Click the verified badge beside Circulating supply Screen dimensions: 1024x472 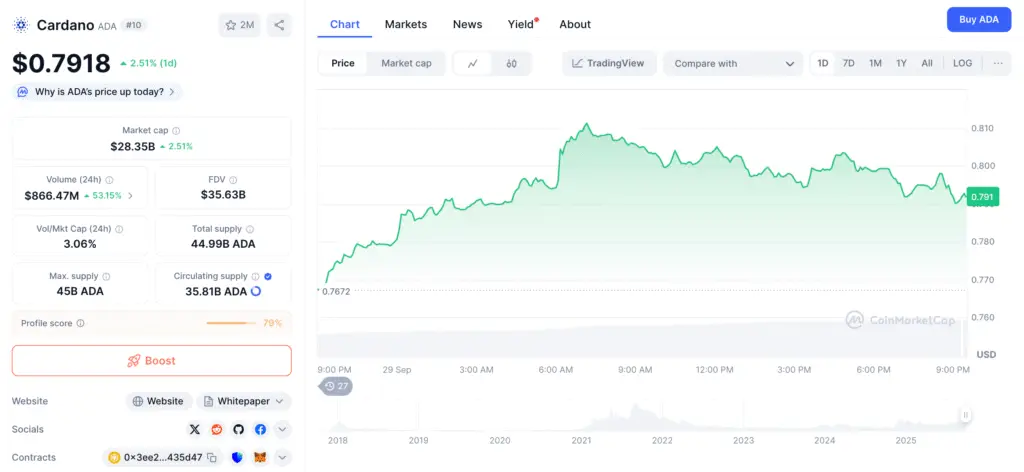pos(268,276)
